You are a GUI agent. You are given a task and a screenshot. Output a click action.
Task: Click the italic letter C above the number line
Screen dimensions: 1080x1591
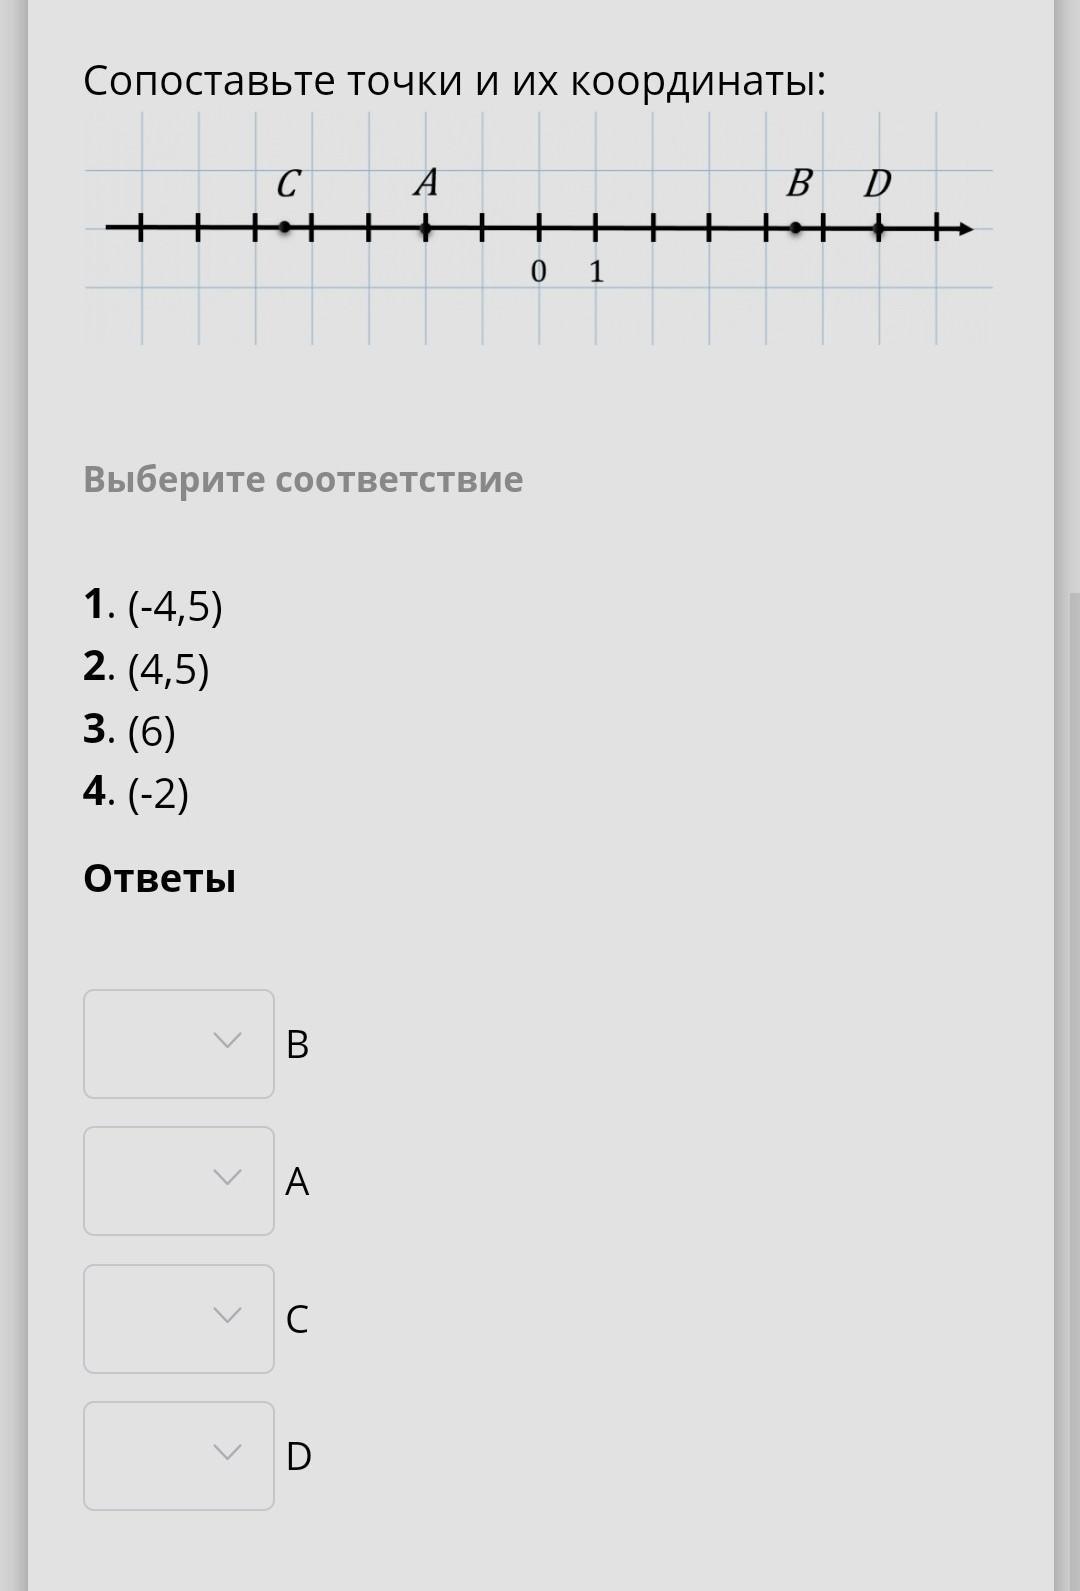coord(288,184)
